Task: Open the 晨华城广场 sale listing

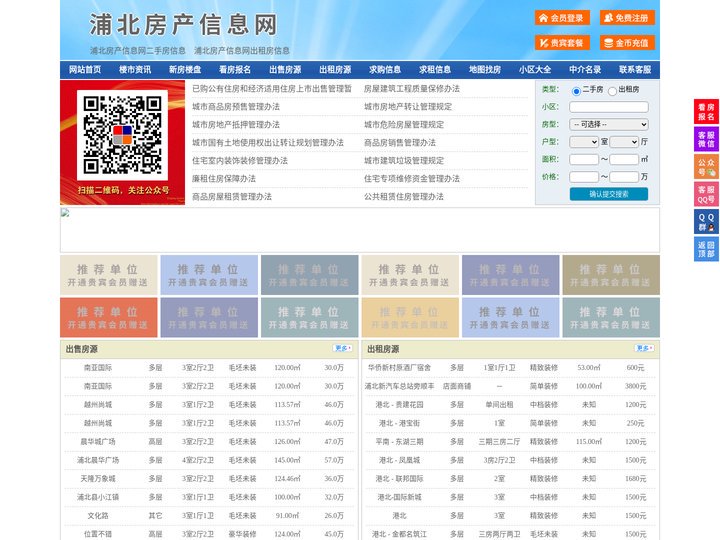Action: [98, 442]
